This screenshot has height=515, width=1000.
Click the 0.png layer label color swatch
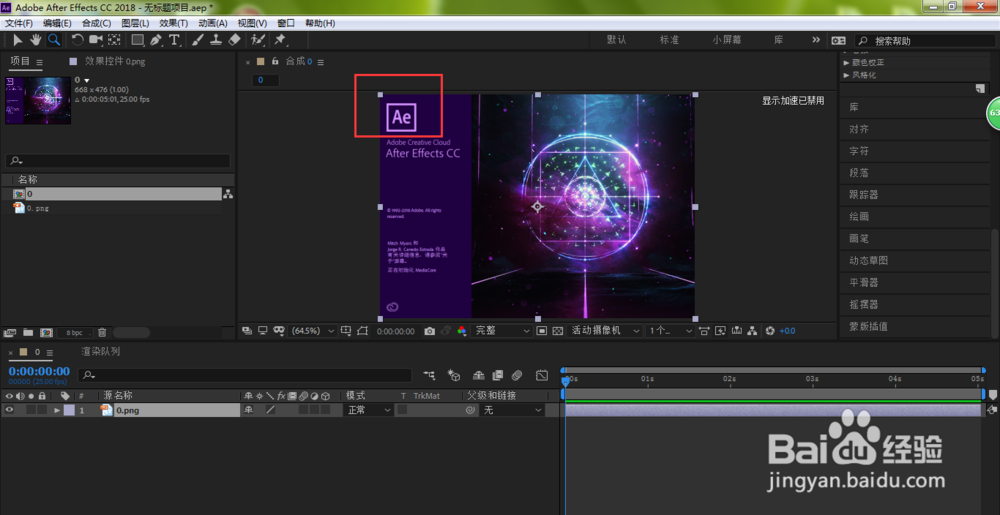(x=68, y=410)
